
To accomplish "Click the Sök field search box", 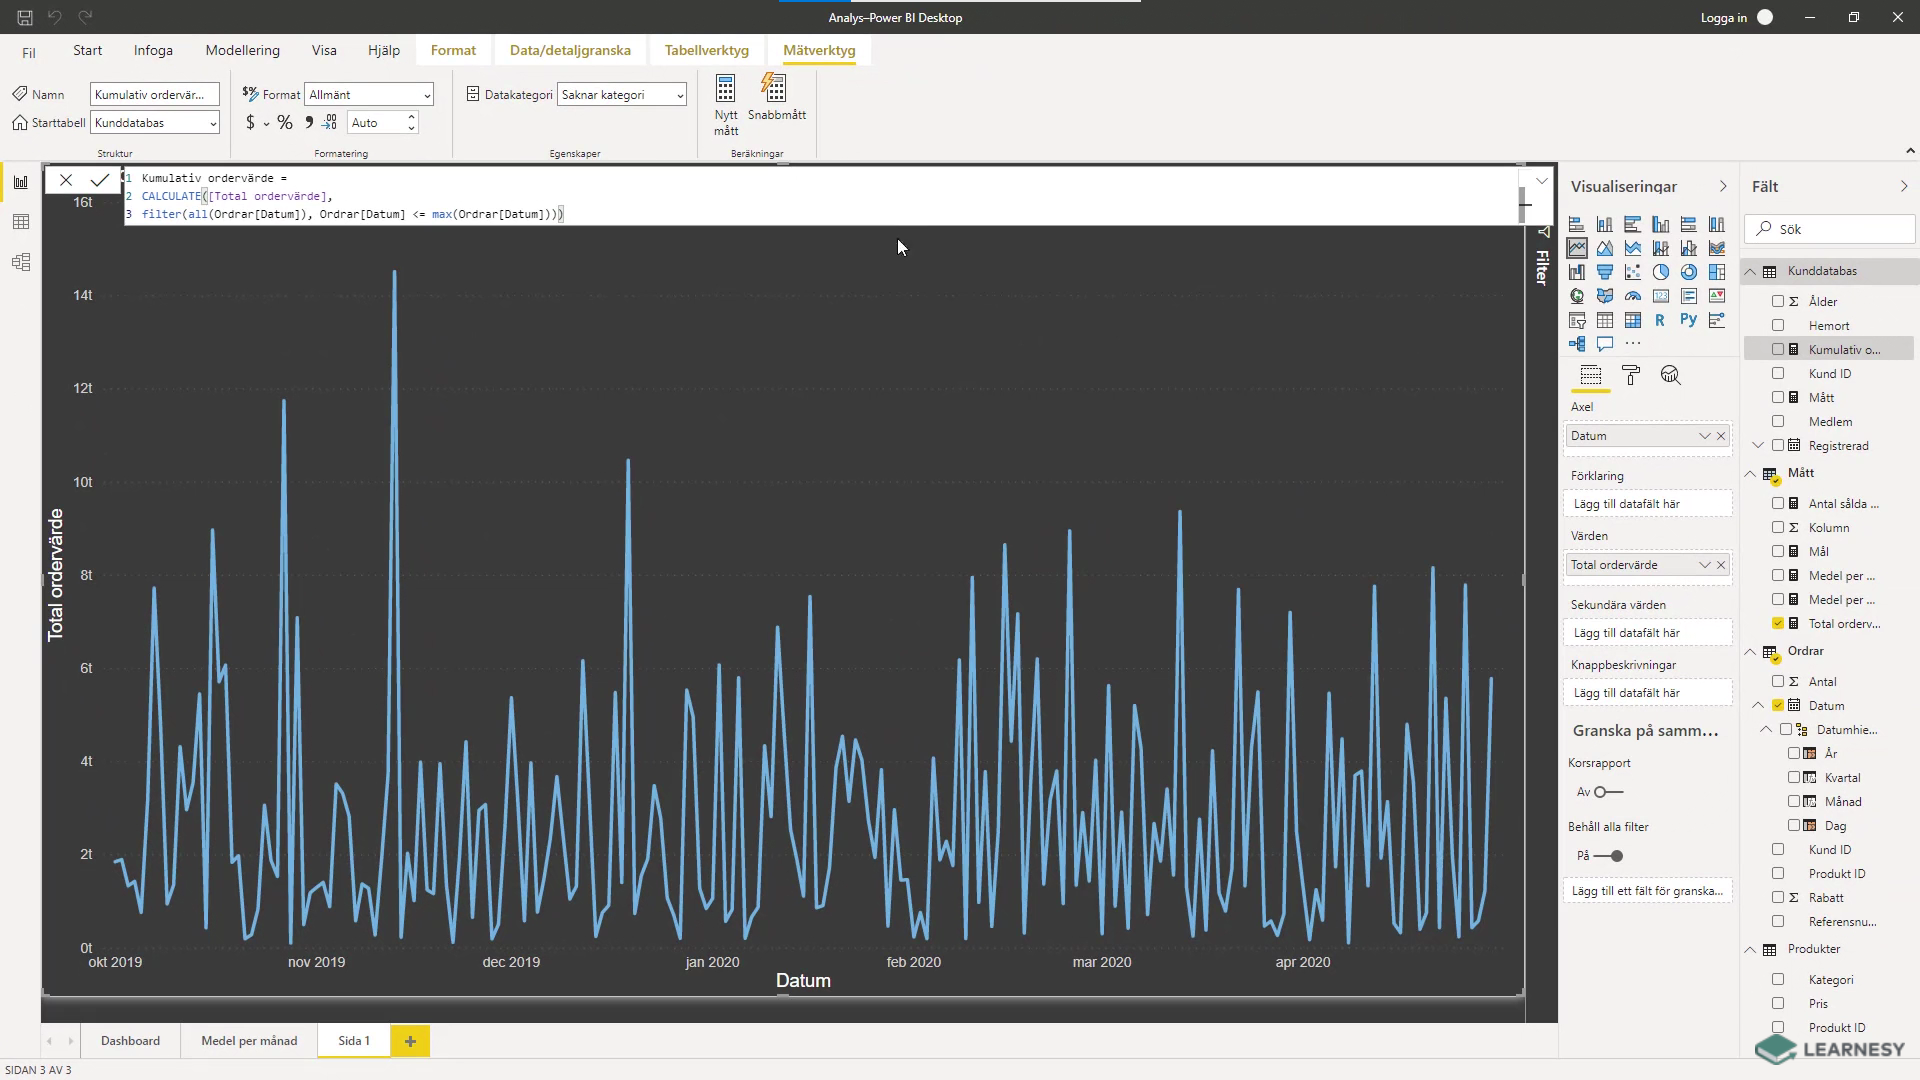I will [x=1830, y=229].
